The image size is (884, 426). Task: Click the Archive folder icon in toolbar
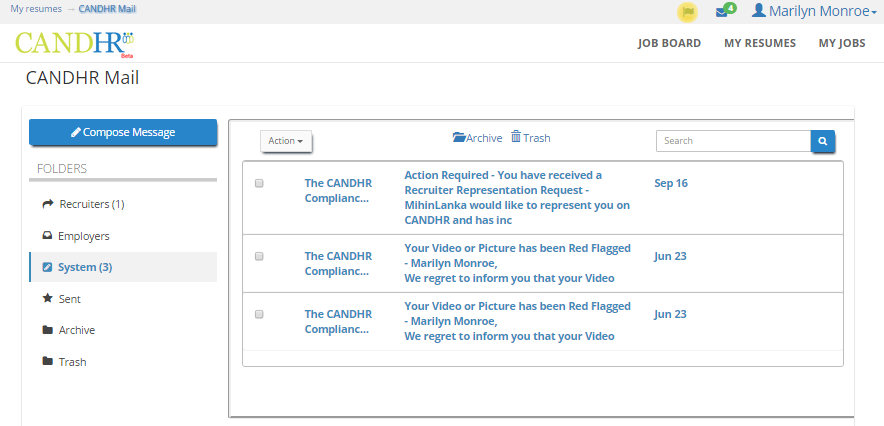pyautogui.click(x=459, y=137)
